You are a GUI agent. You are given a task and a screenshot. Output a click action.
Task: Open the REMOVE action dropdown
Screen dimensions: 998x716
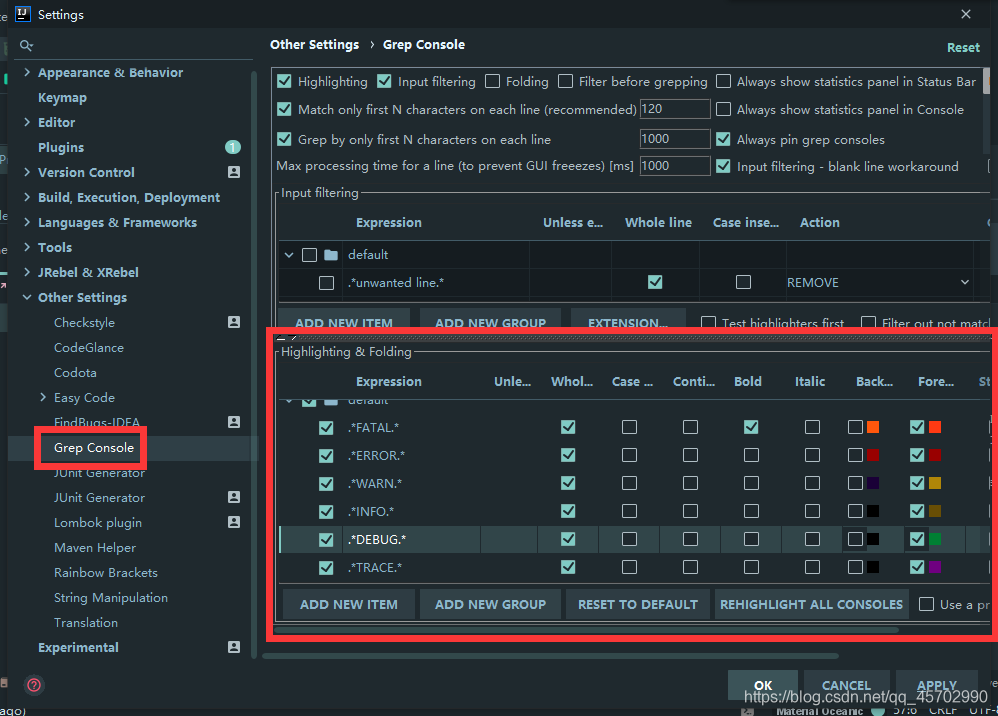(x=965, y=282)
